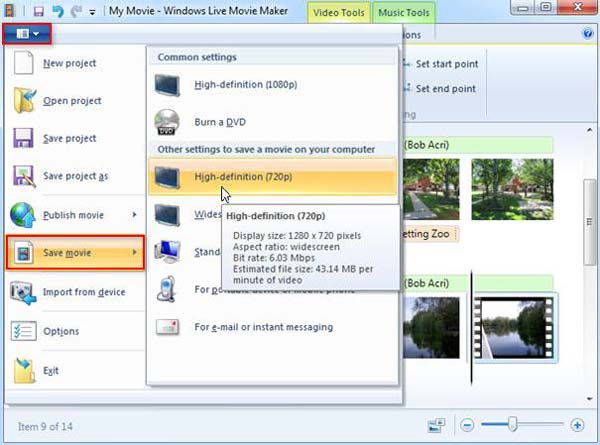This screenshot has width=600, height=445.
Task: Switch to Music Tools tab
Action: coord(404,13)
